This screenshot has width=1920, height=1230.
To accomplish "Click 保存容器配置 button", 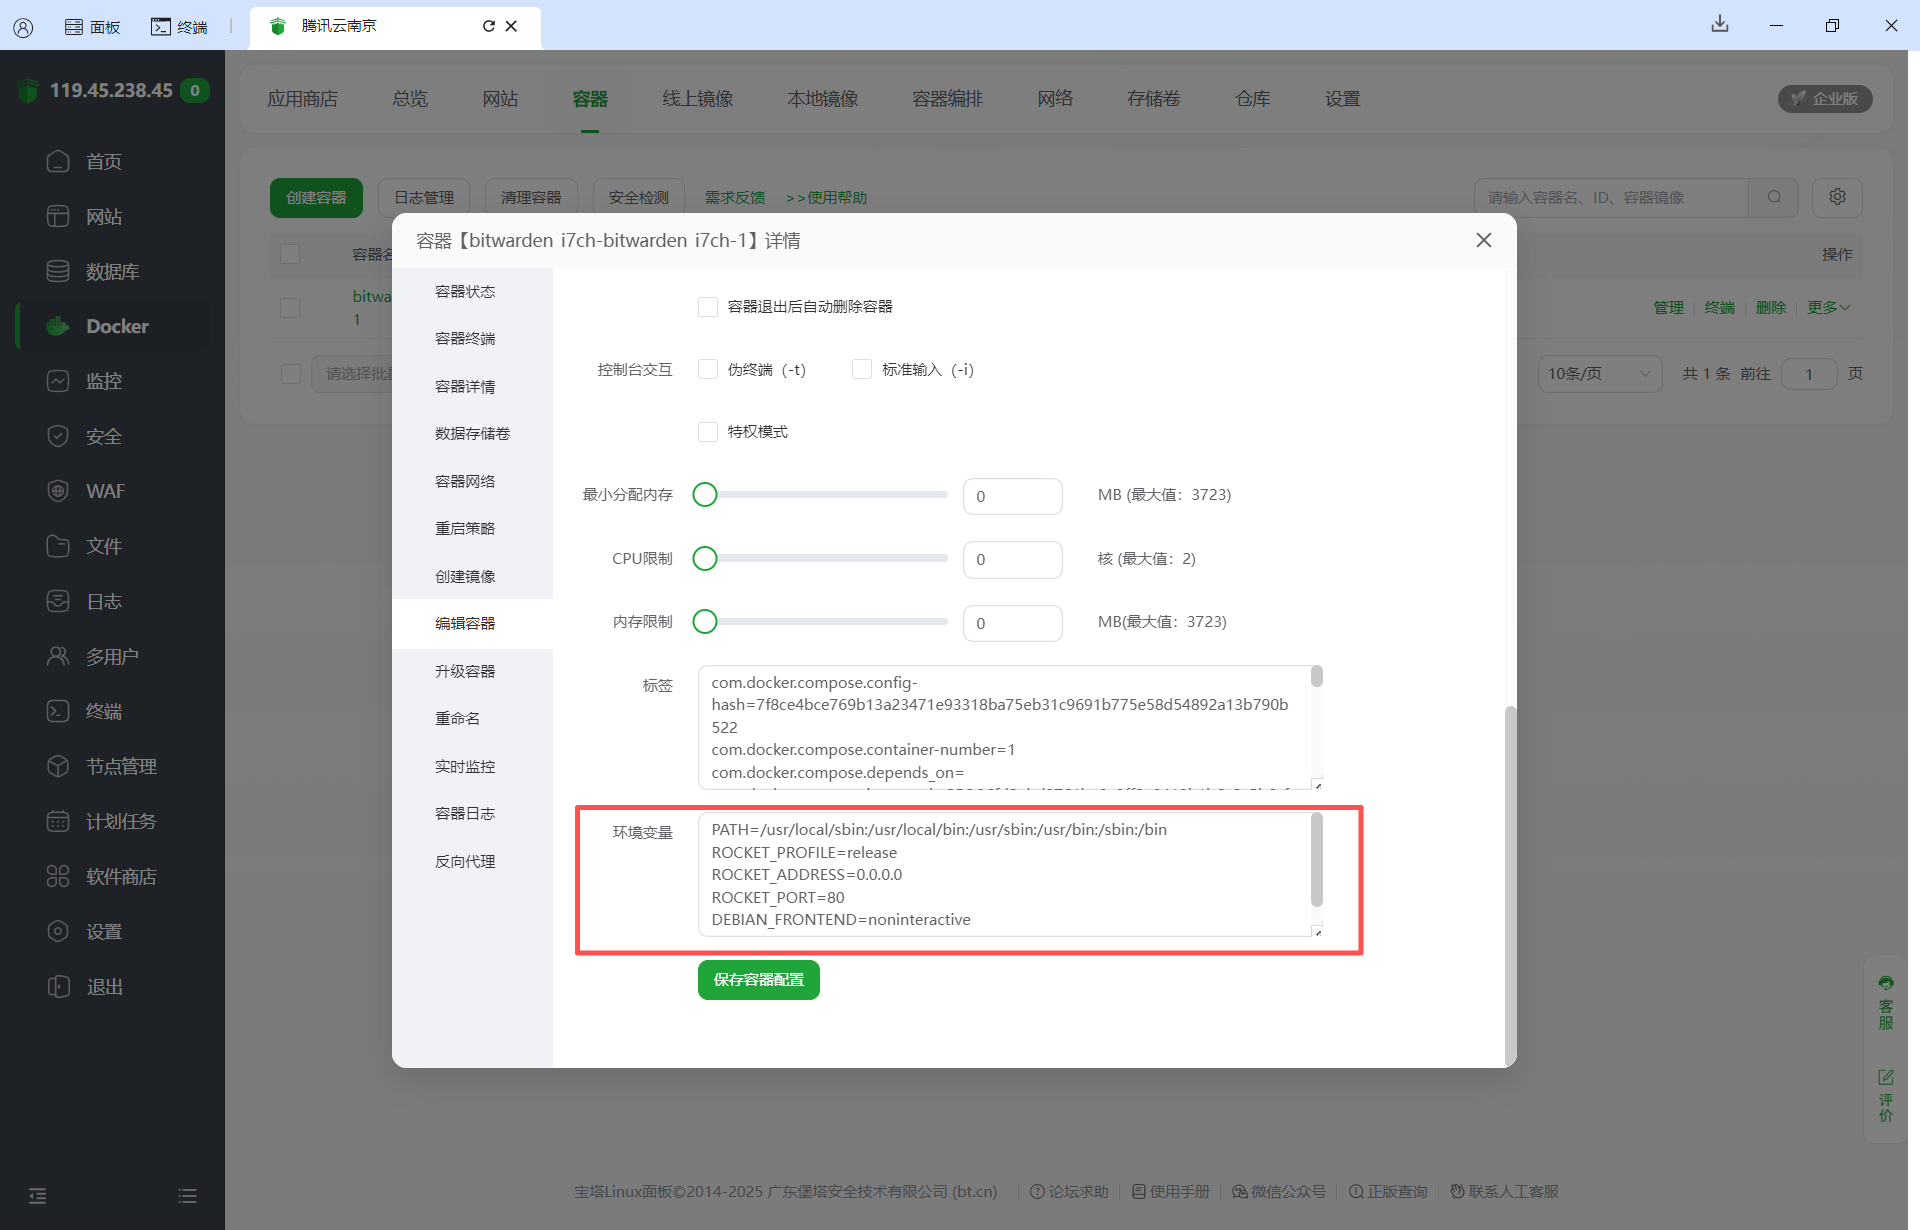I will coord(758,980).
